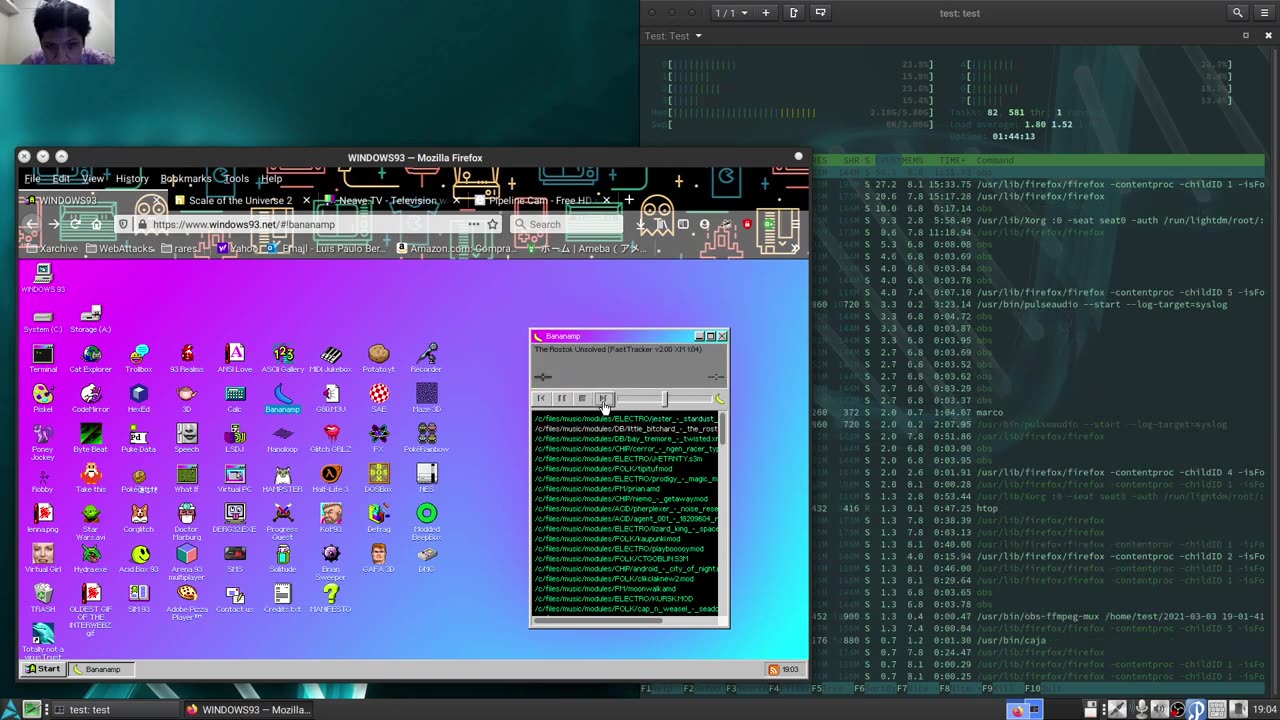Image resolution: width=1280 pixels, height=720 pixels.
Task: Open the Xarchive bookmark folder
Action: 51,248
